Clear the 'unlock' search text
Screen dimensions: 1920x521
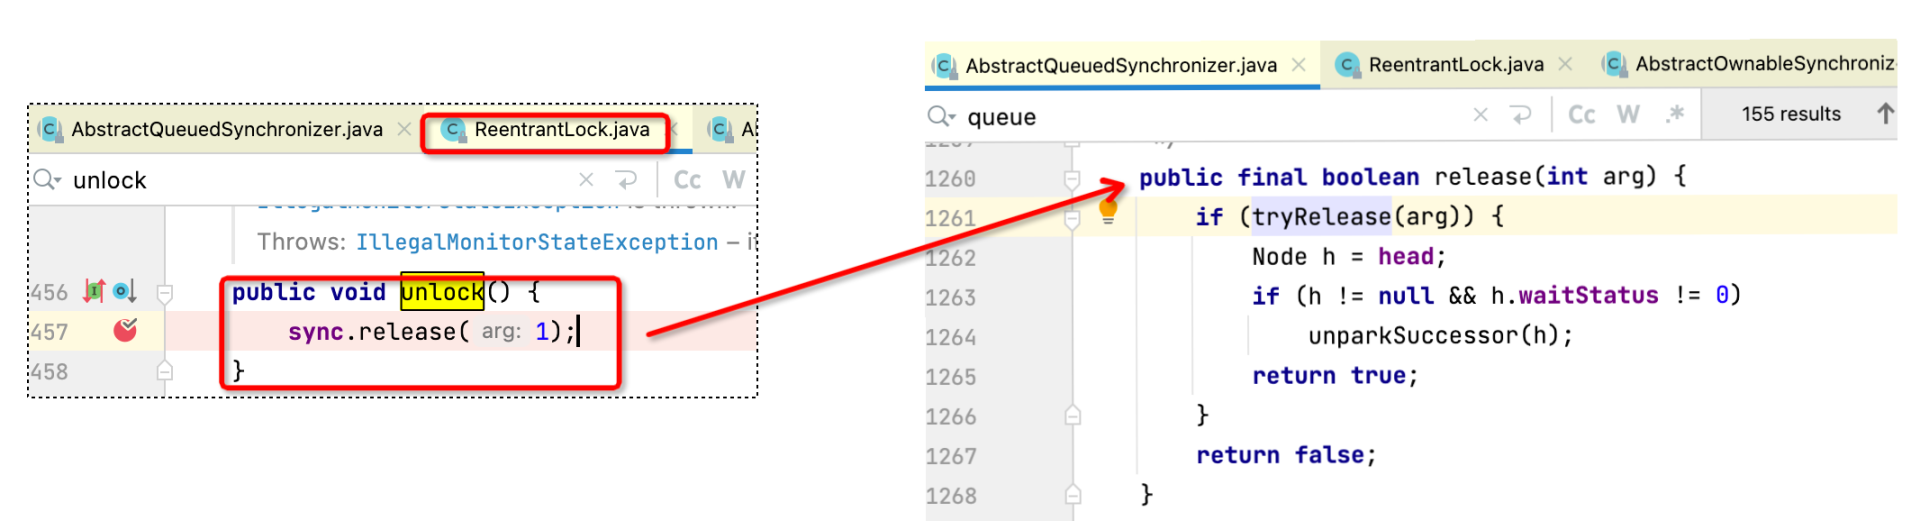586,180
